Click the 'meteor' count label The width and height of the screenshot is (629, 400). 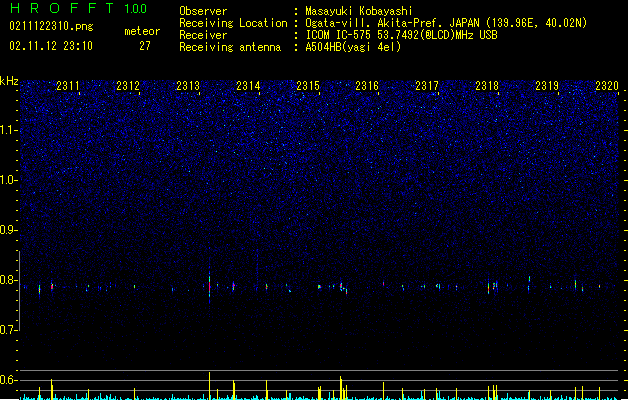tap(142, 31)
